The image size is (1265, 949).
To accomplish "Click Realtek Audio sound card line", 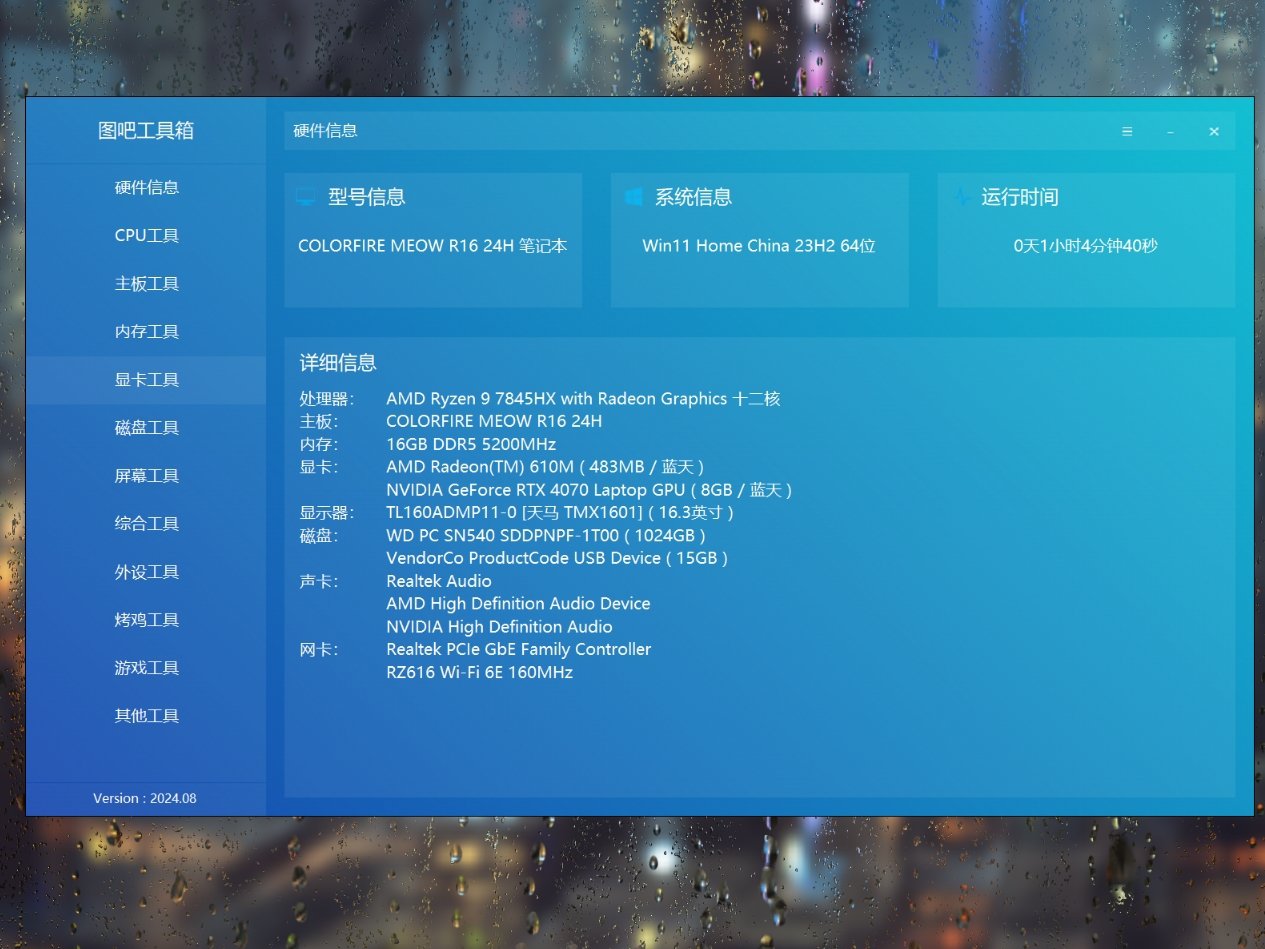I will [x=439, y=581].
